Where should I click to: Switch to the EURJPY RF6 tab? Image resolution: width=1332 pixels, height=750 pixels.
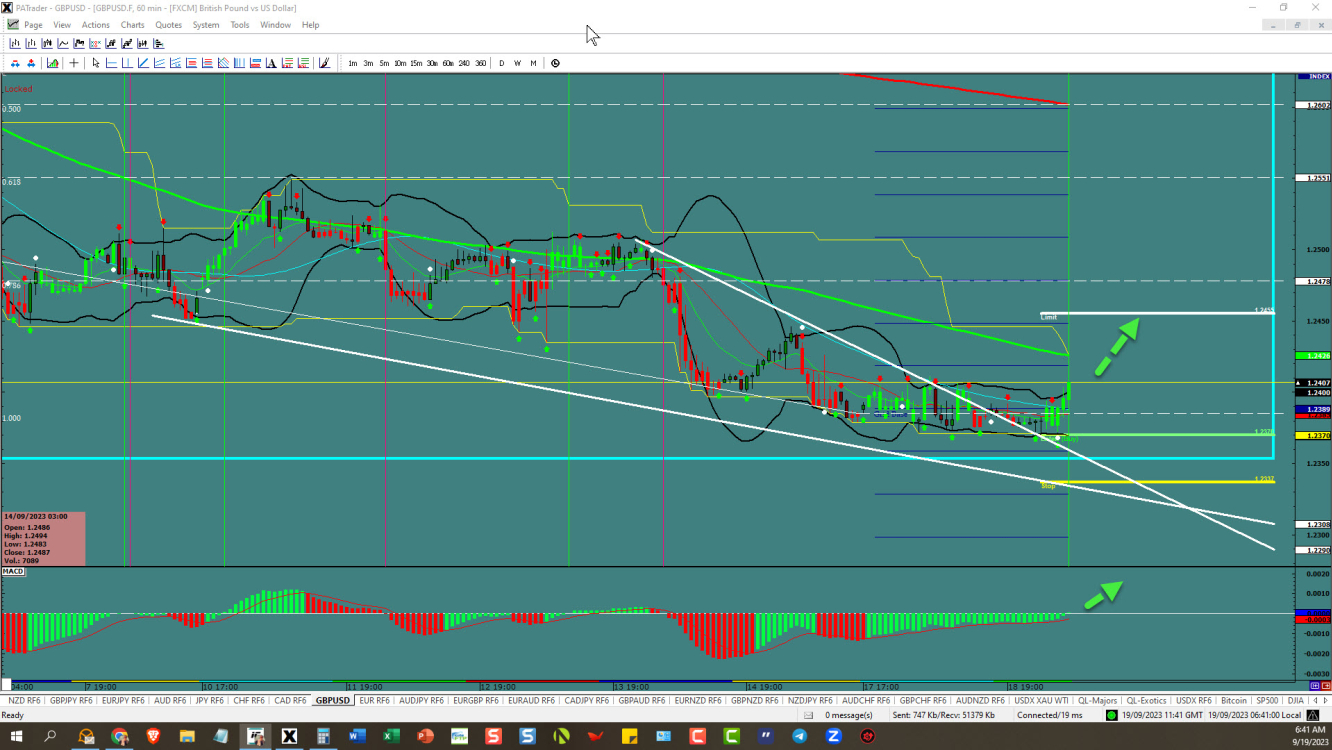click(123, 700)
